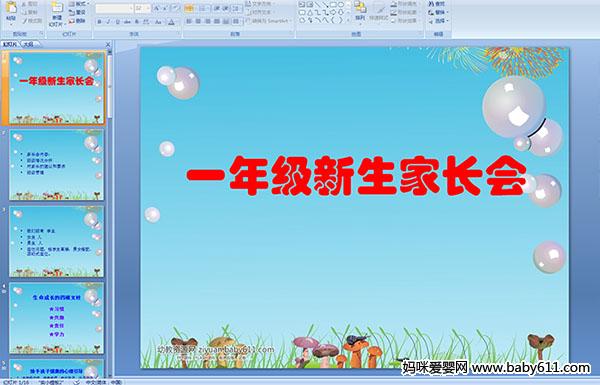Click the Find binoculars icon
600x385 pixels.
tap(431, 4)
